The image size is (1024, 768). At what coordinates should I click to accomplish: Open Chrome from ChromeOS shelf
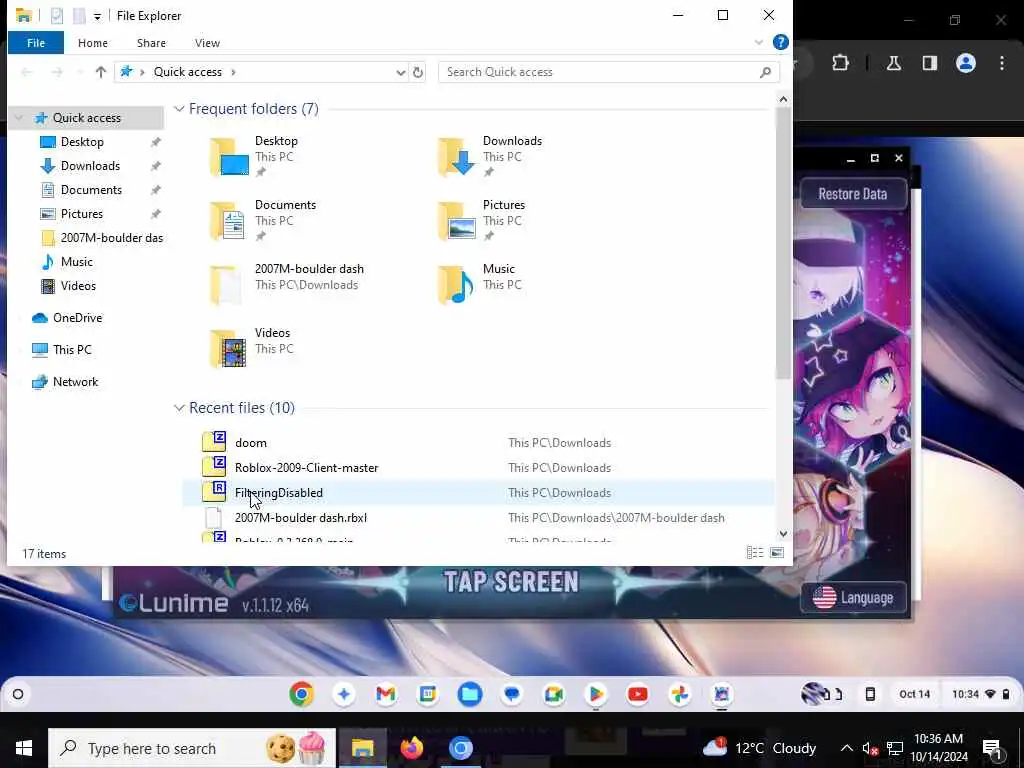(x=301, y=694)
